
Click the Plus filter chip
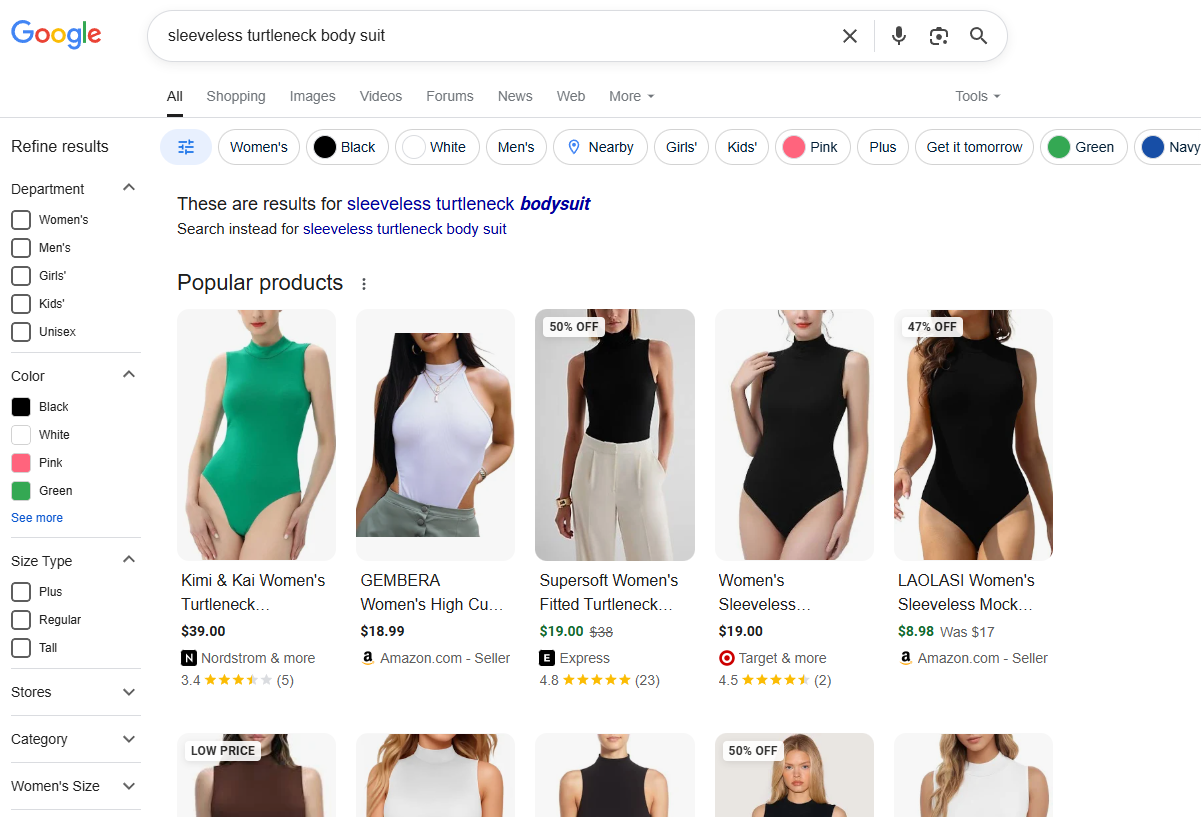pos(883,147)
